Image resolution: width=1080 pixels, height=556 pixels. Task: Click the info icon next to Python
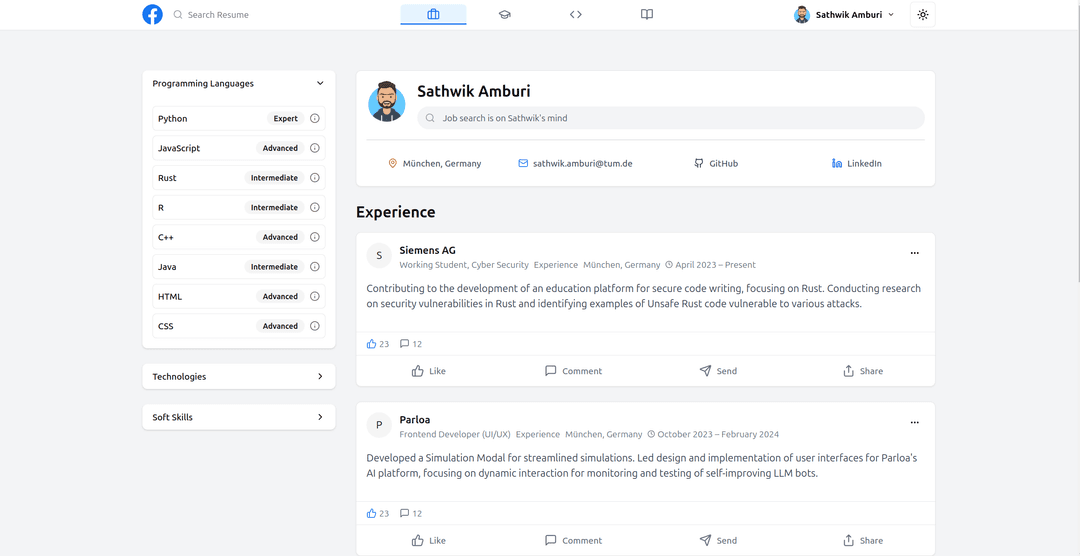[315, 119]
